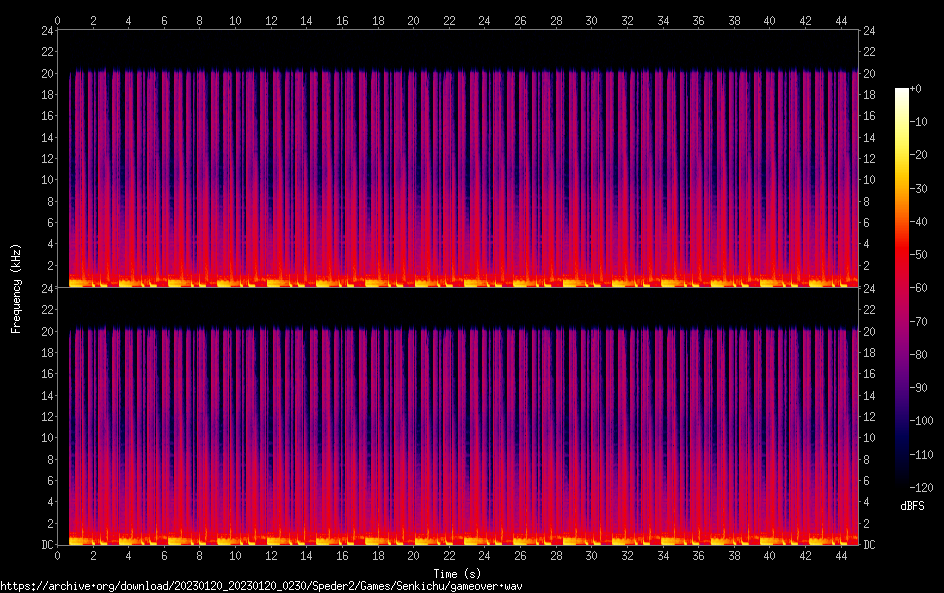Click the 10 kHz label on lower channel's right axis
944x593 pixels.
pyautogui.click(x=870, y=437)
